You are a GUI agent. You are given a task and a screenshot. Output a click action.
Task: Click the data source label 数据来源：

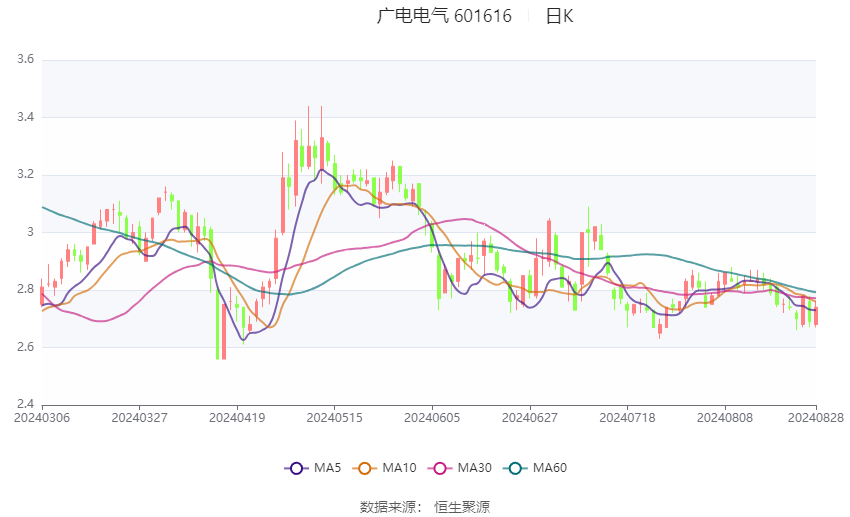(390, 507)
